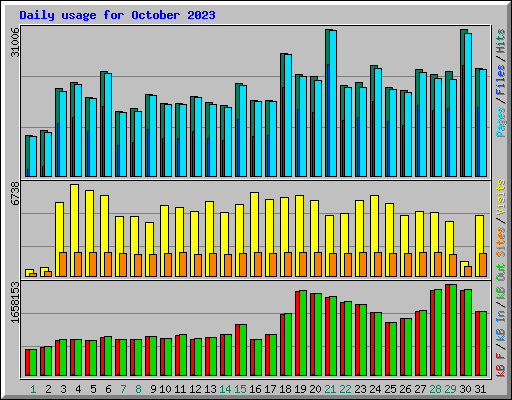The height and width of the screenshot is (400, 512).
Task: Select day 24 on the x-axis
Action: [x=375, y=389]
